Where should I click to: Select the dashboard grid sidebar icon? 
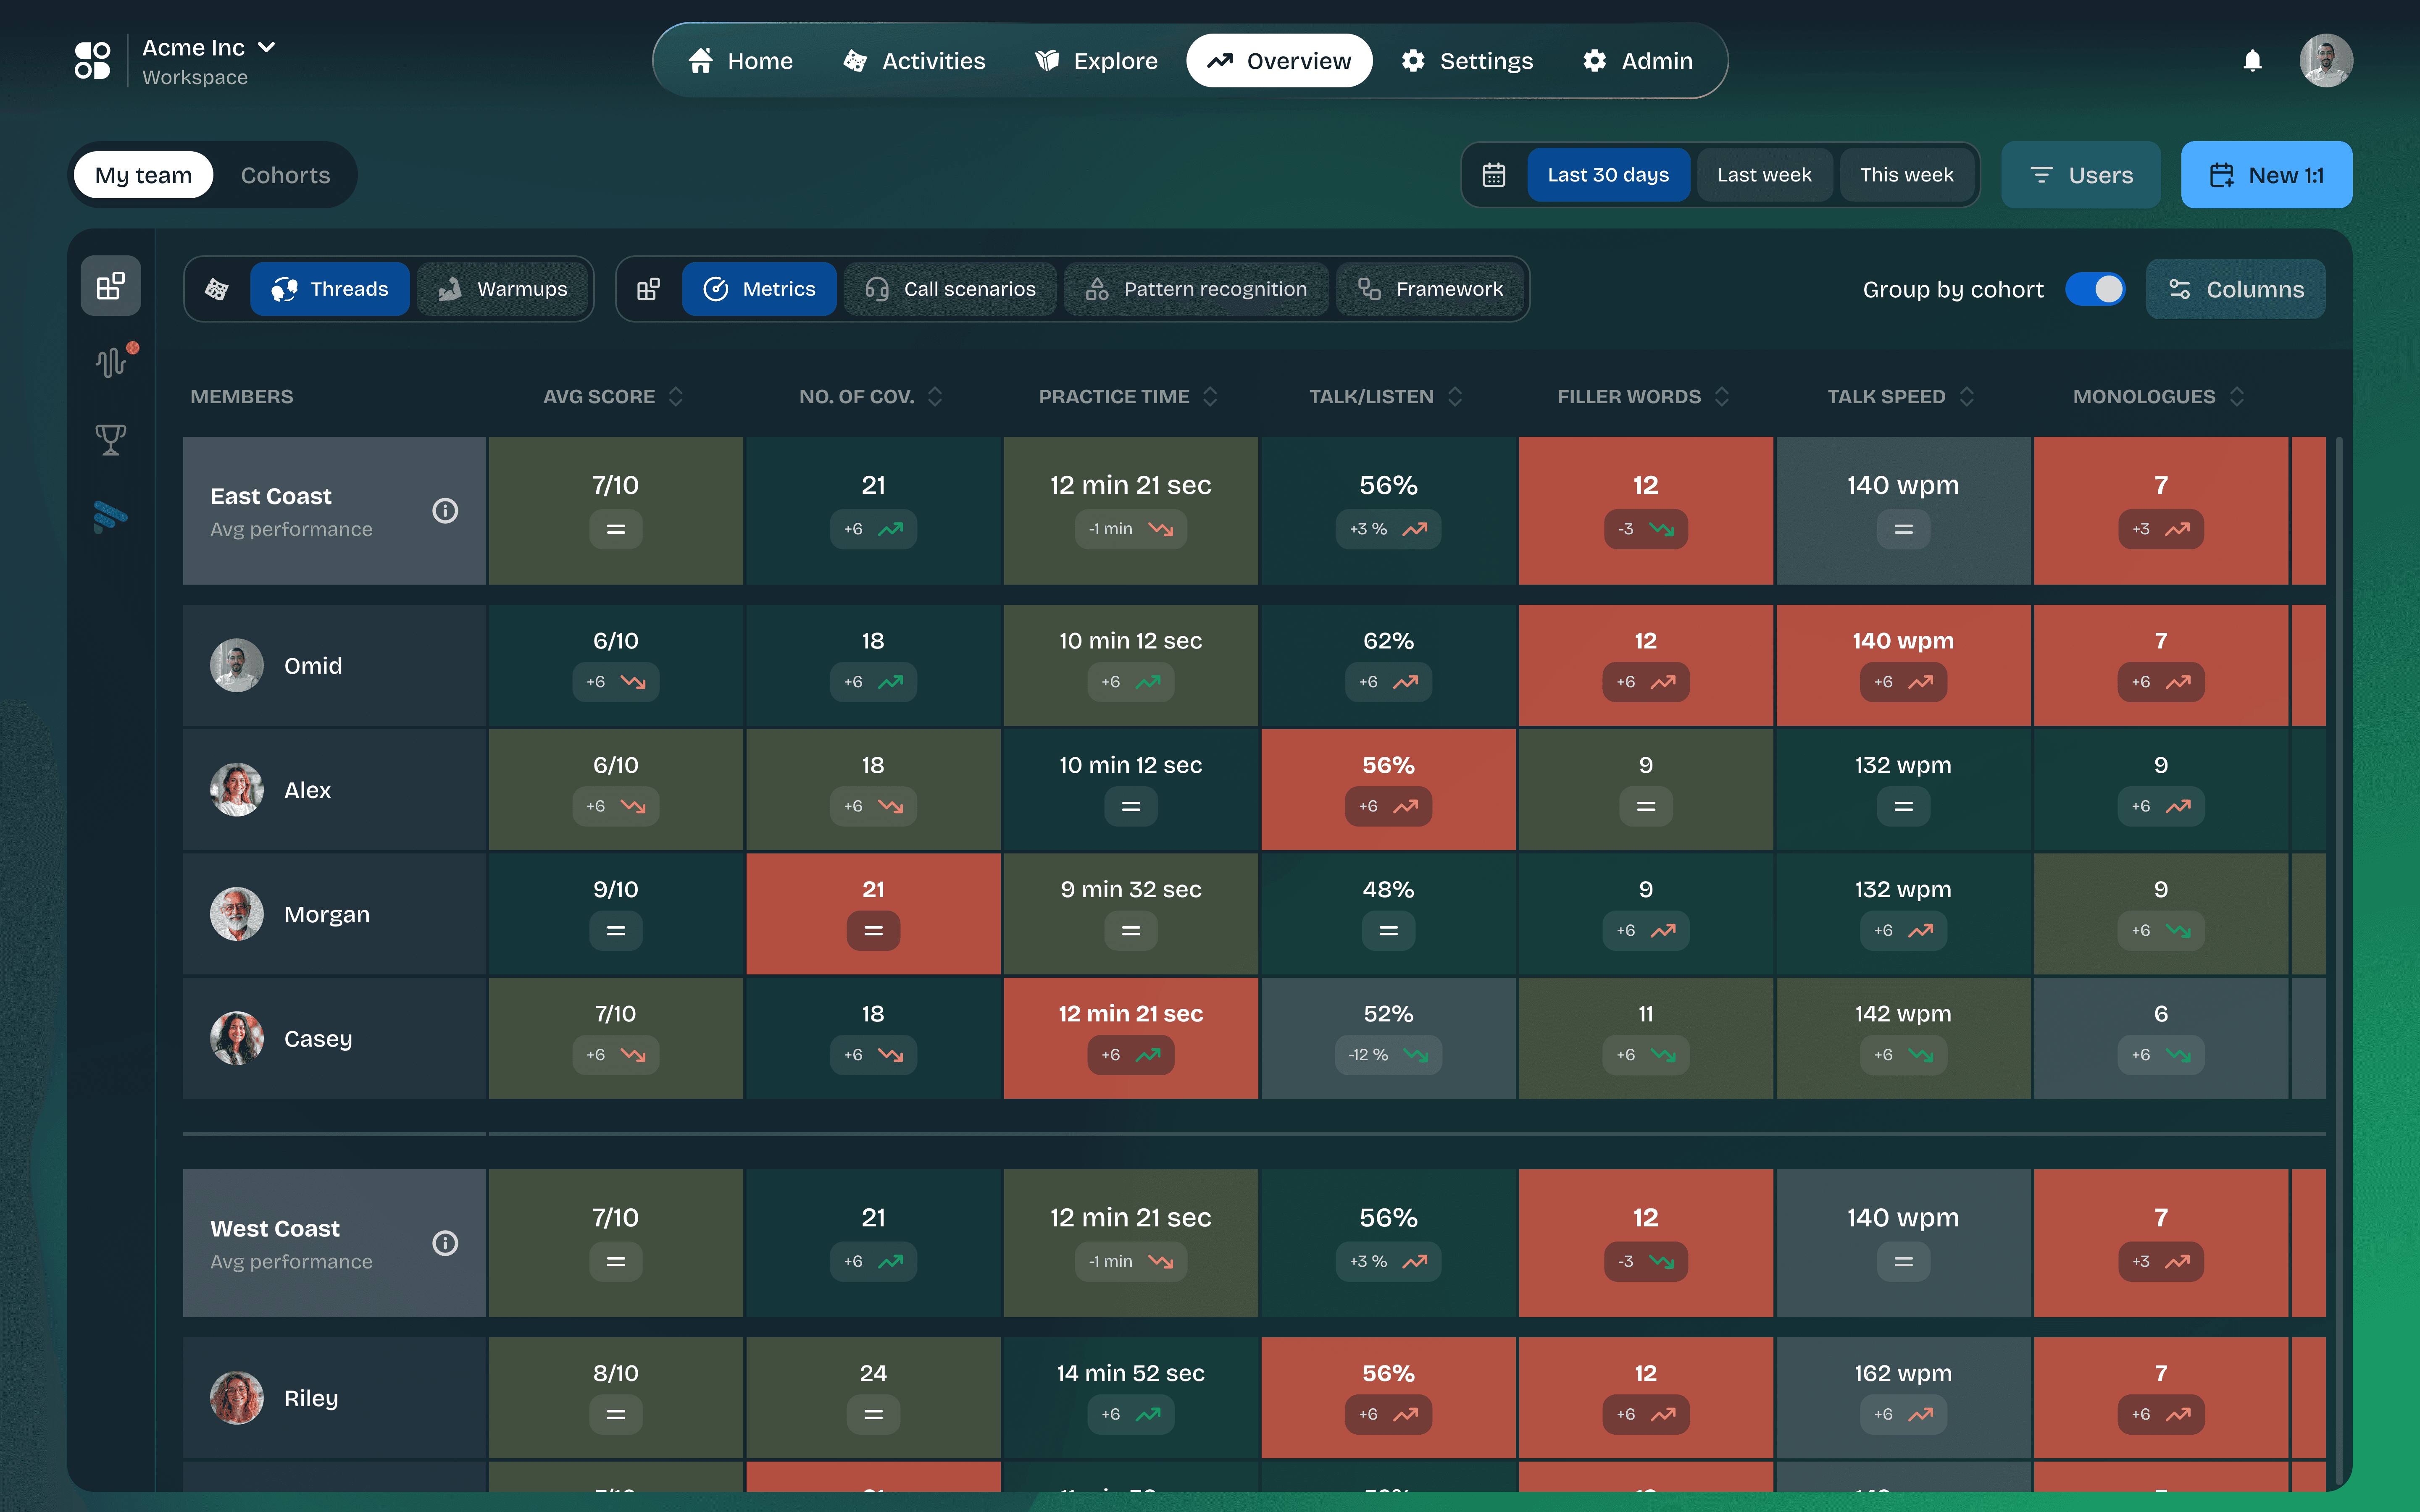point(110,287)
